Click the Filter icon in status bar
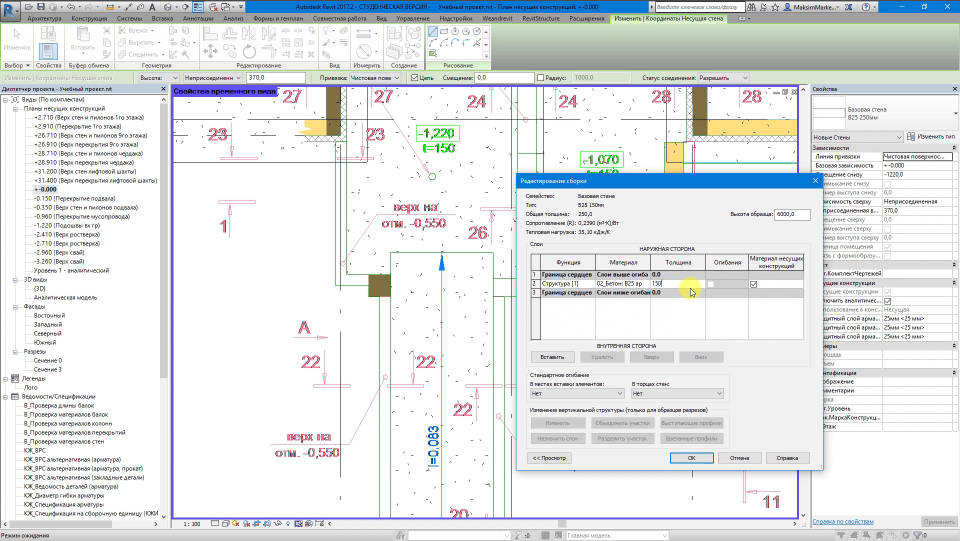This screenshot has width=960, height=541. click(918, 535)
